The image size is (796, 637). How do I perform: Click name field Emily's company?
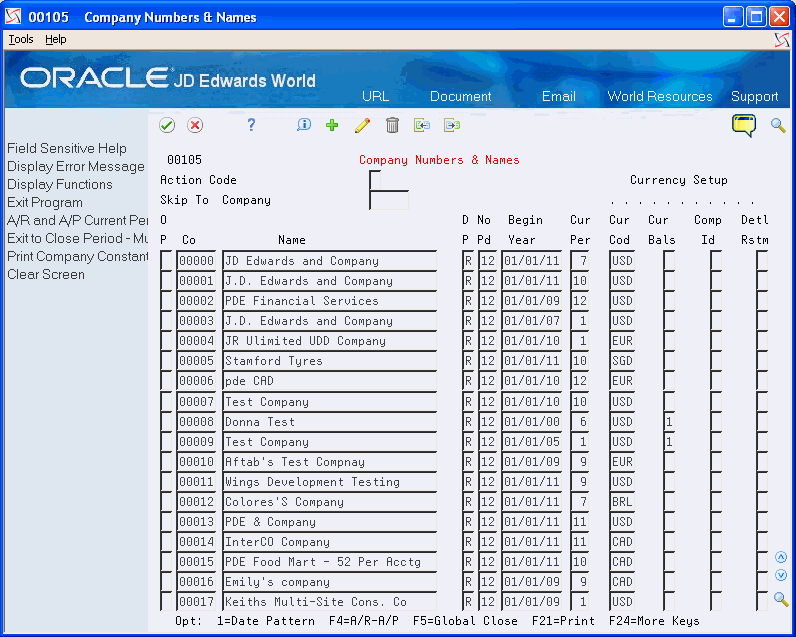click(329, 582)
